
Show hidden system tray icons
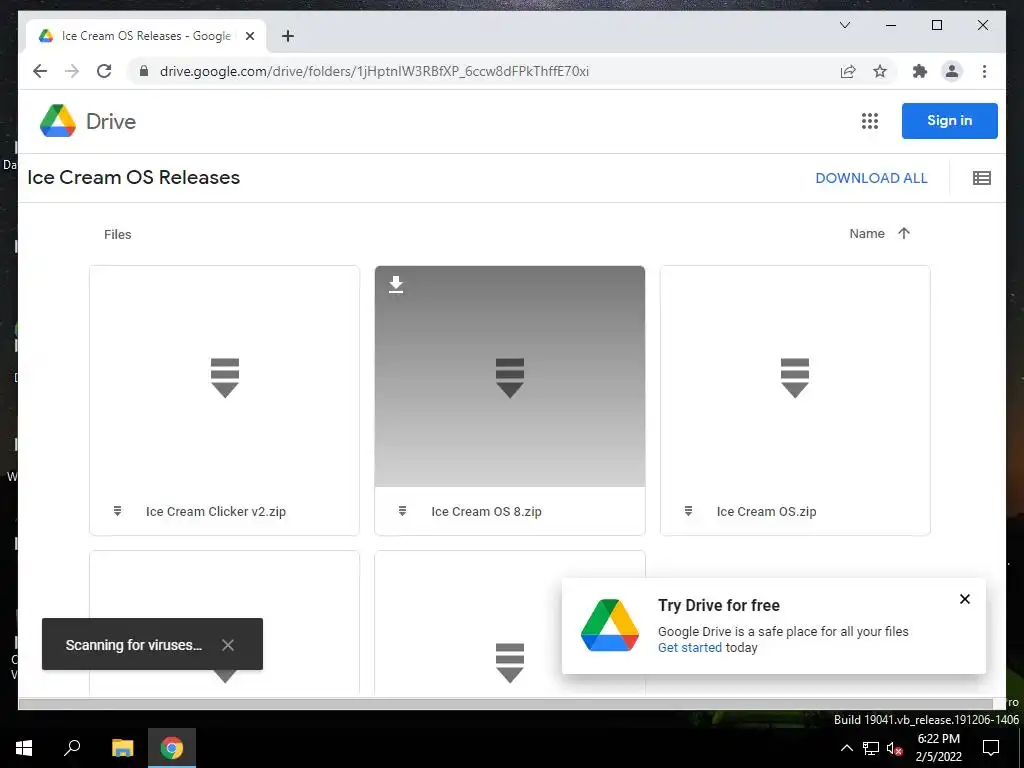(846, 748)
